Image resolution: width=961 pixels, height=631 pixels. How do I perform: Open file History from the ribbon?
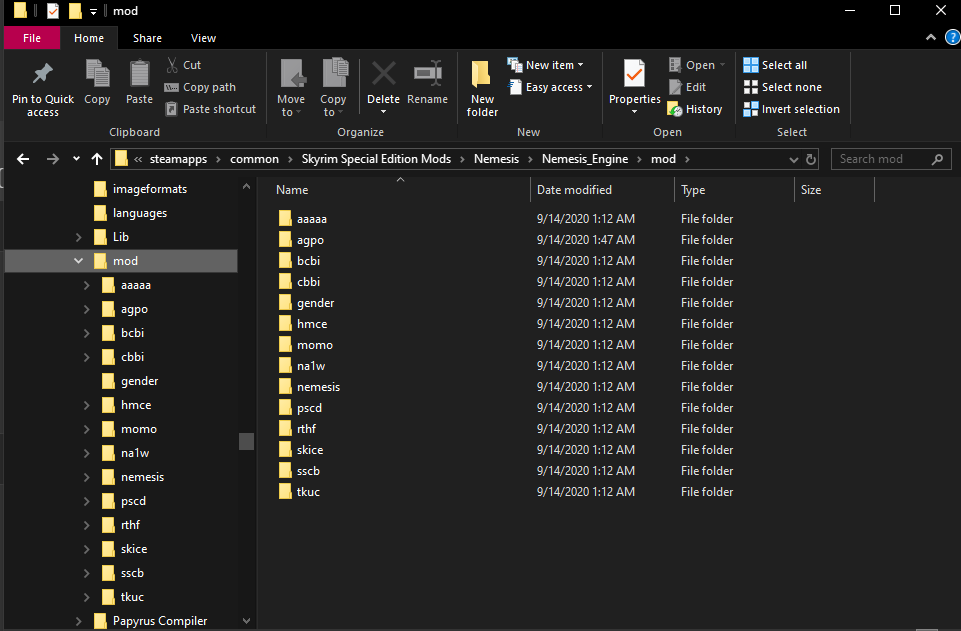point(695,109)
